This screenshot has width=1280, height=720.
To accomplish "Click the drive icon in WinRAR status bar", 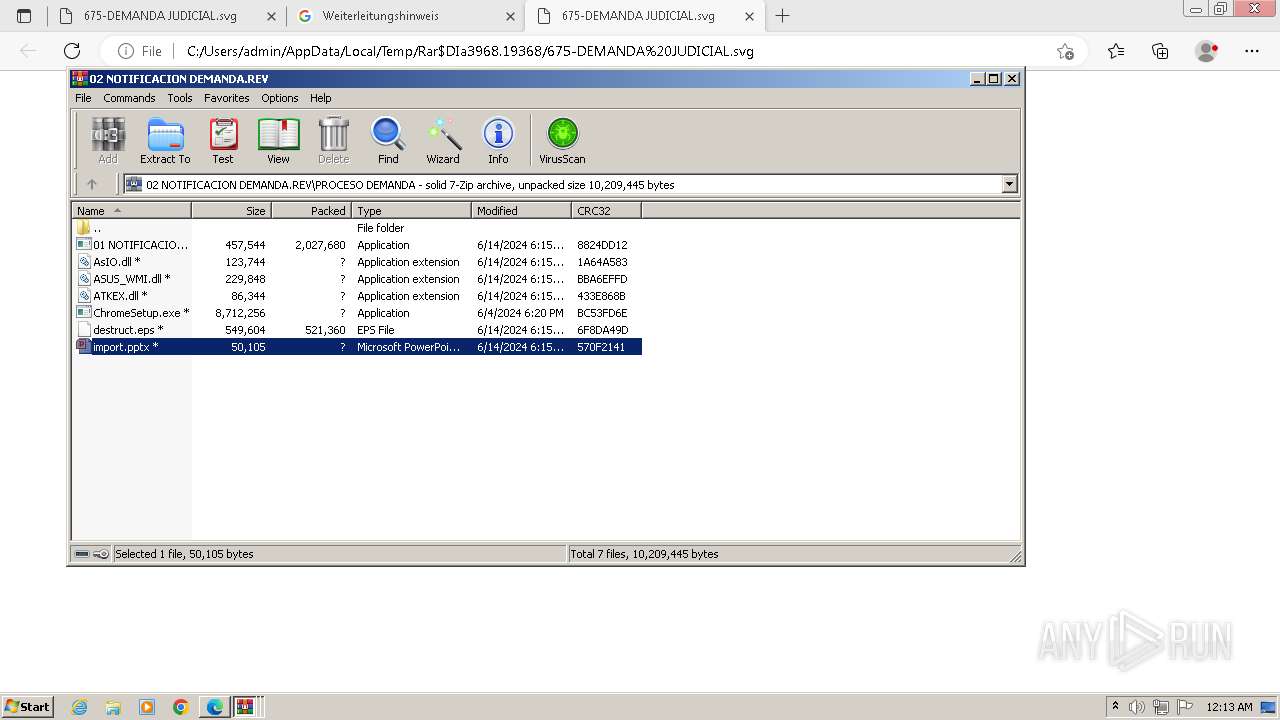I will (x=82, y=554).
